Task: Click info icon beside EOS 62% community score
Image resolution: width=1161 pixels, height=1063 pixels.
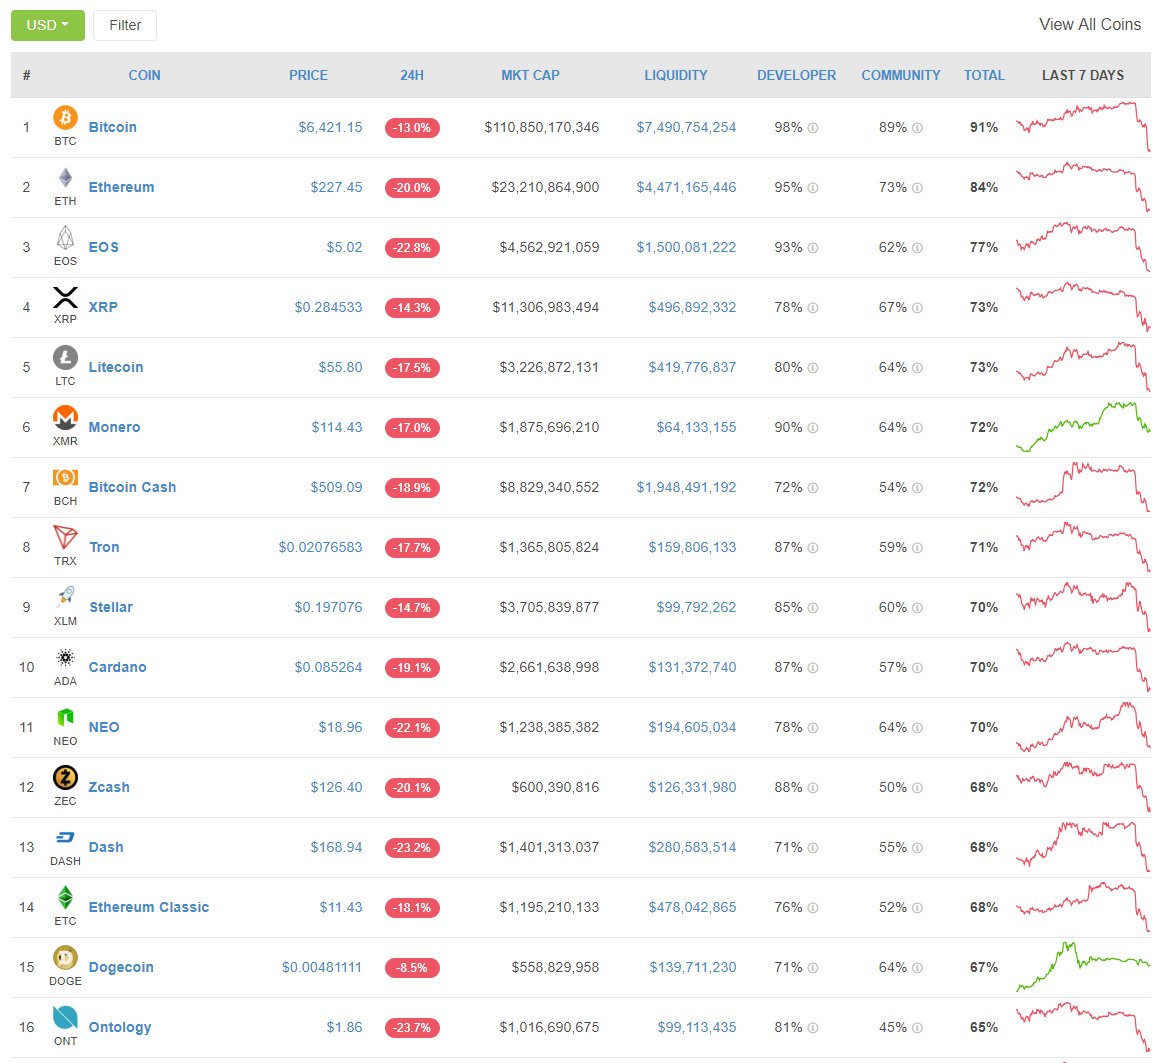Action: tap(917, 248)
